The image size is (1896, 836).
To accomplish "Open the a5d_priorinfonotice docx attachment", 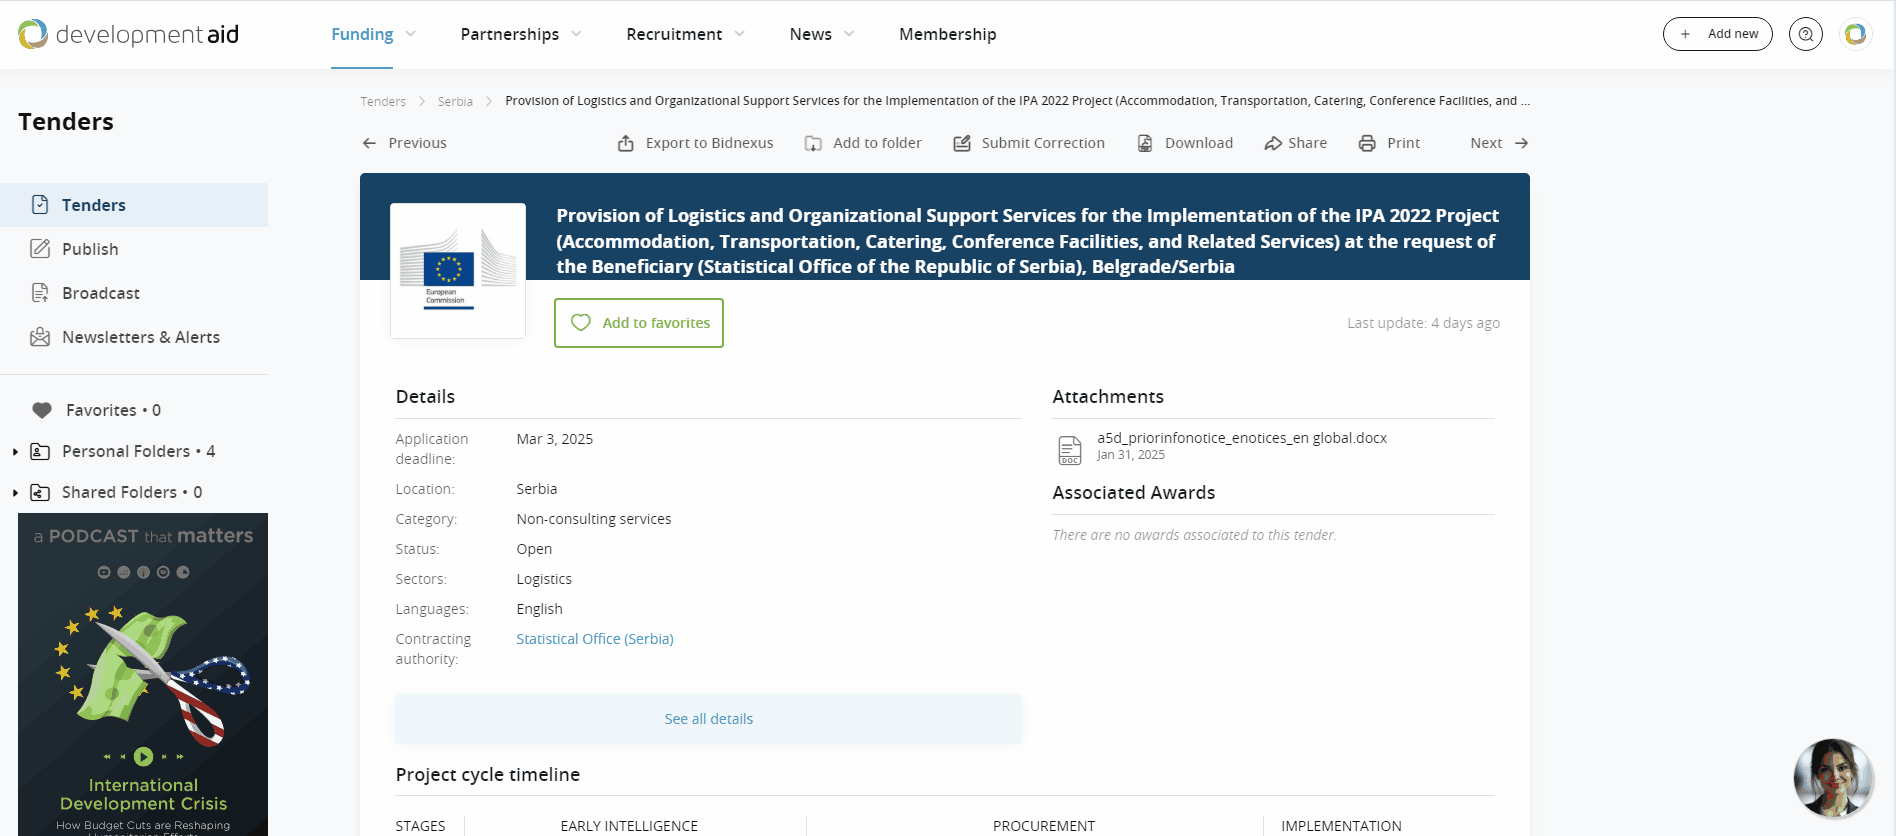I will click(x=1241, y=438).
